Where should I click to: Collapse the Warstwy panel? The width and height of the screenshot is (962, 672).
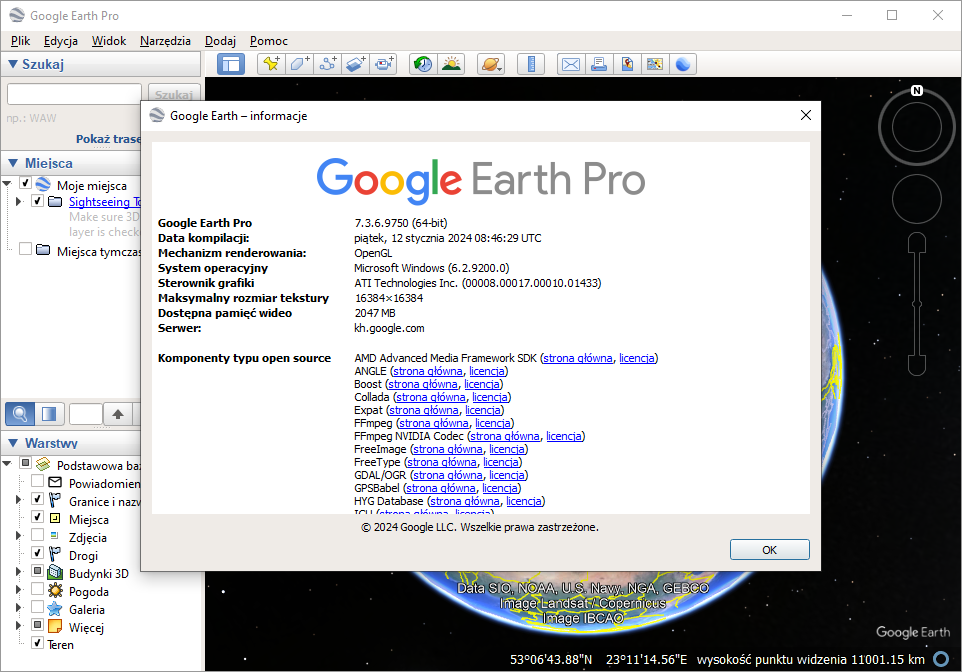pyautogui.click(x=13, y=443)
